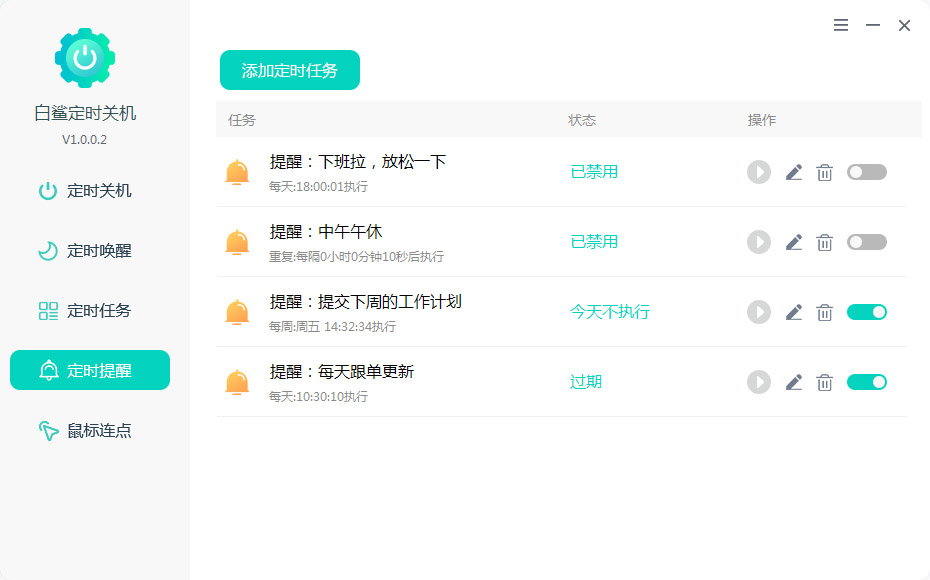Go to the 定时任务 section

point(89,311)
